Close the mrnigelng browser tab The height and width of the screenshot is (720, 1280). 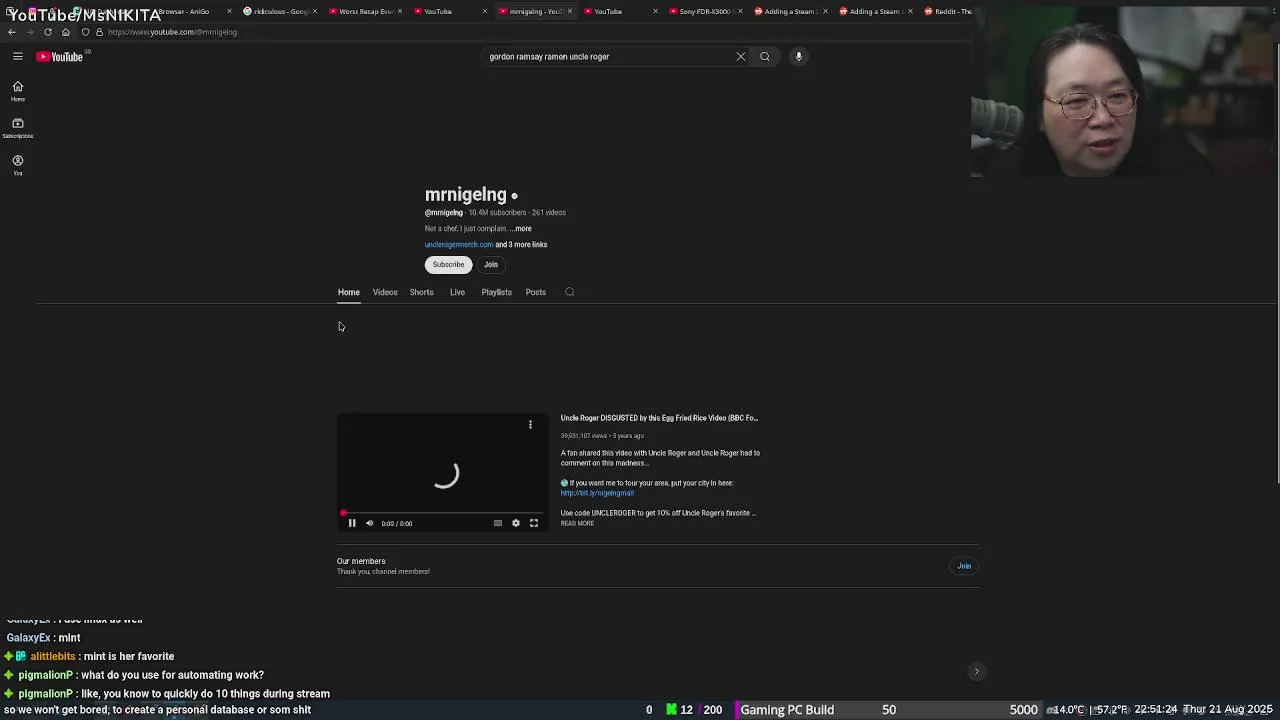coord(570,11)
